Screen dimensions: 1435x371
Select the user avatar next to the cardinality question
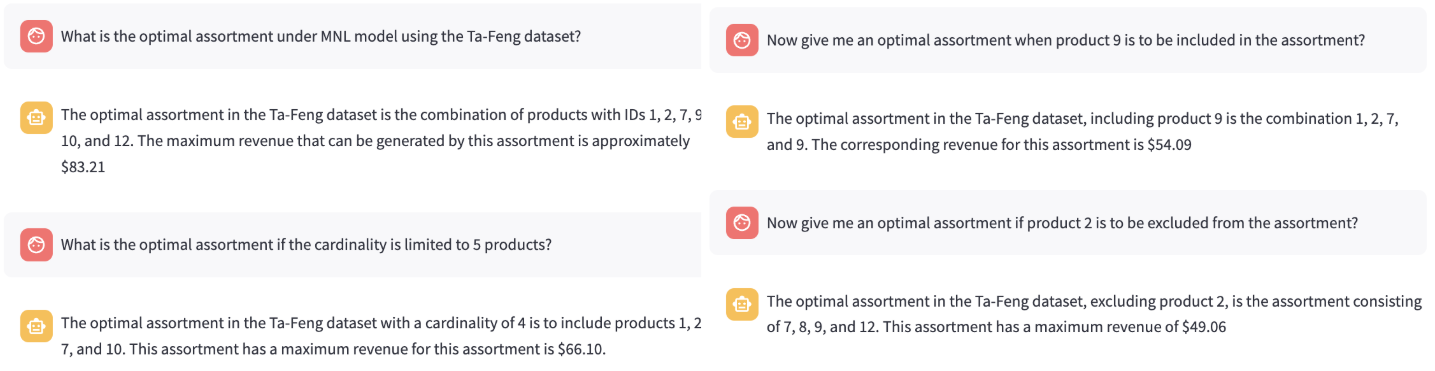point(36,245)
